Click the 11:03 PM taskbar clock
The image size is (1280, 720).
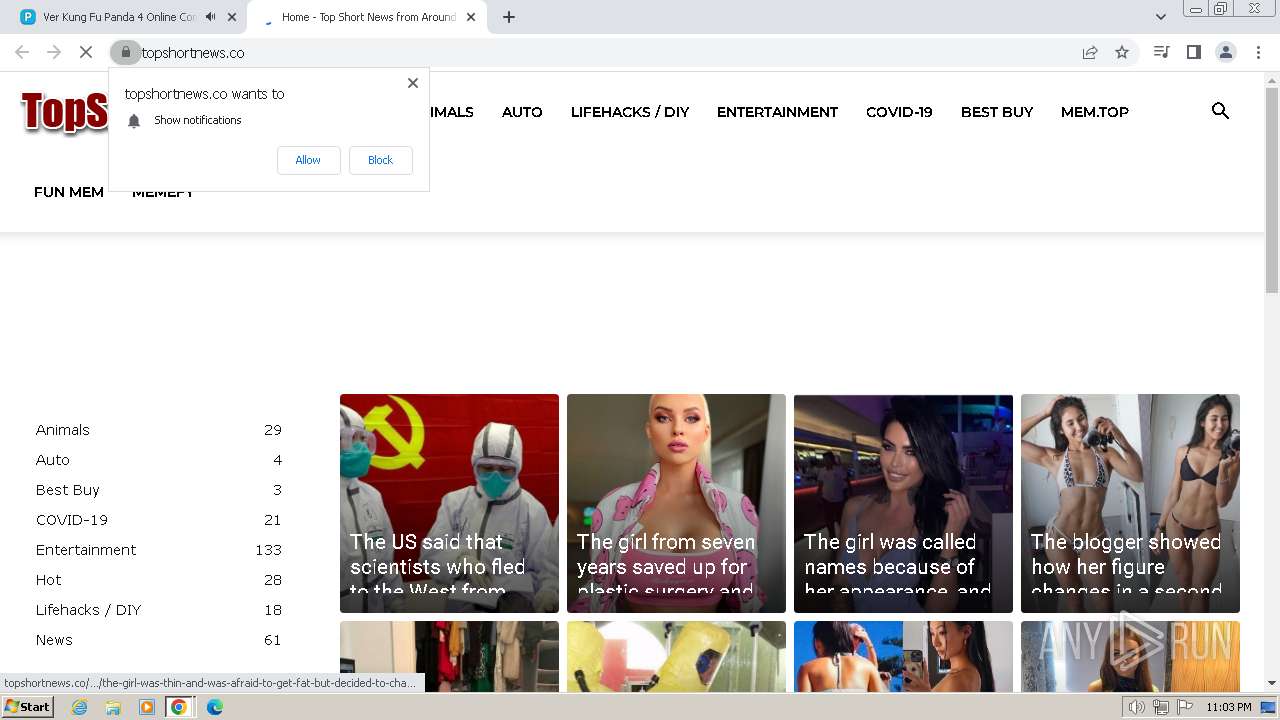[x=1229, y=707]
